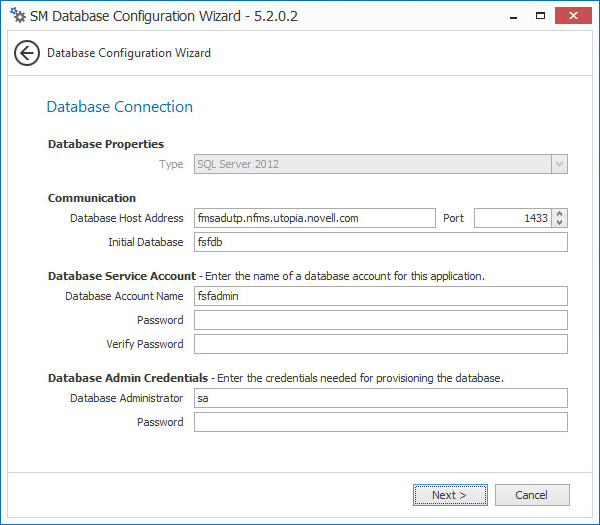Open the database Type dropdown
The width and height of the screenshot is (600, 525).
tap(559, 164)
